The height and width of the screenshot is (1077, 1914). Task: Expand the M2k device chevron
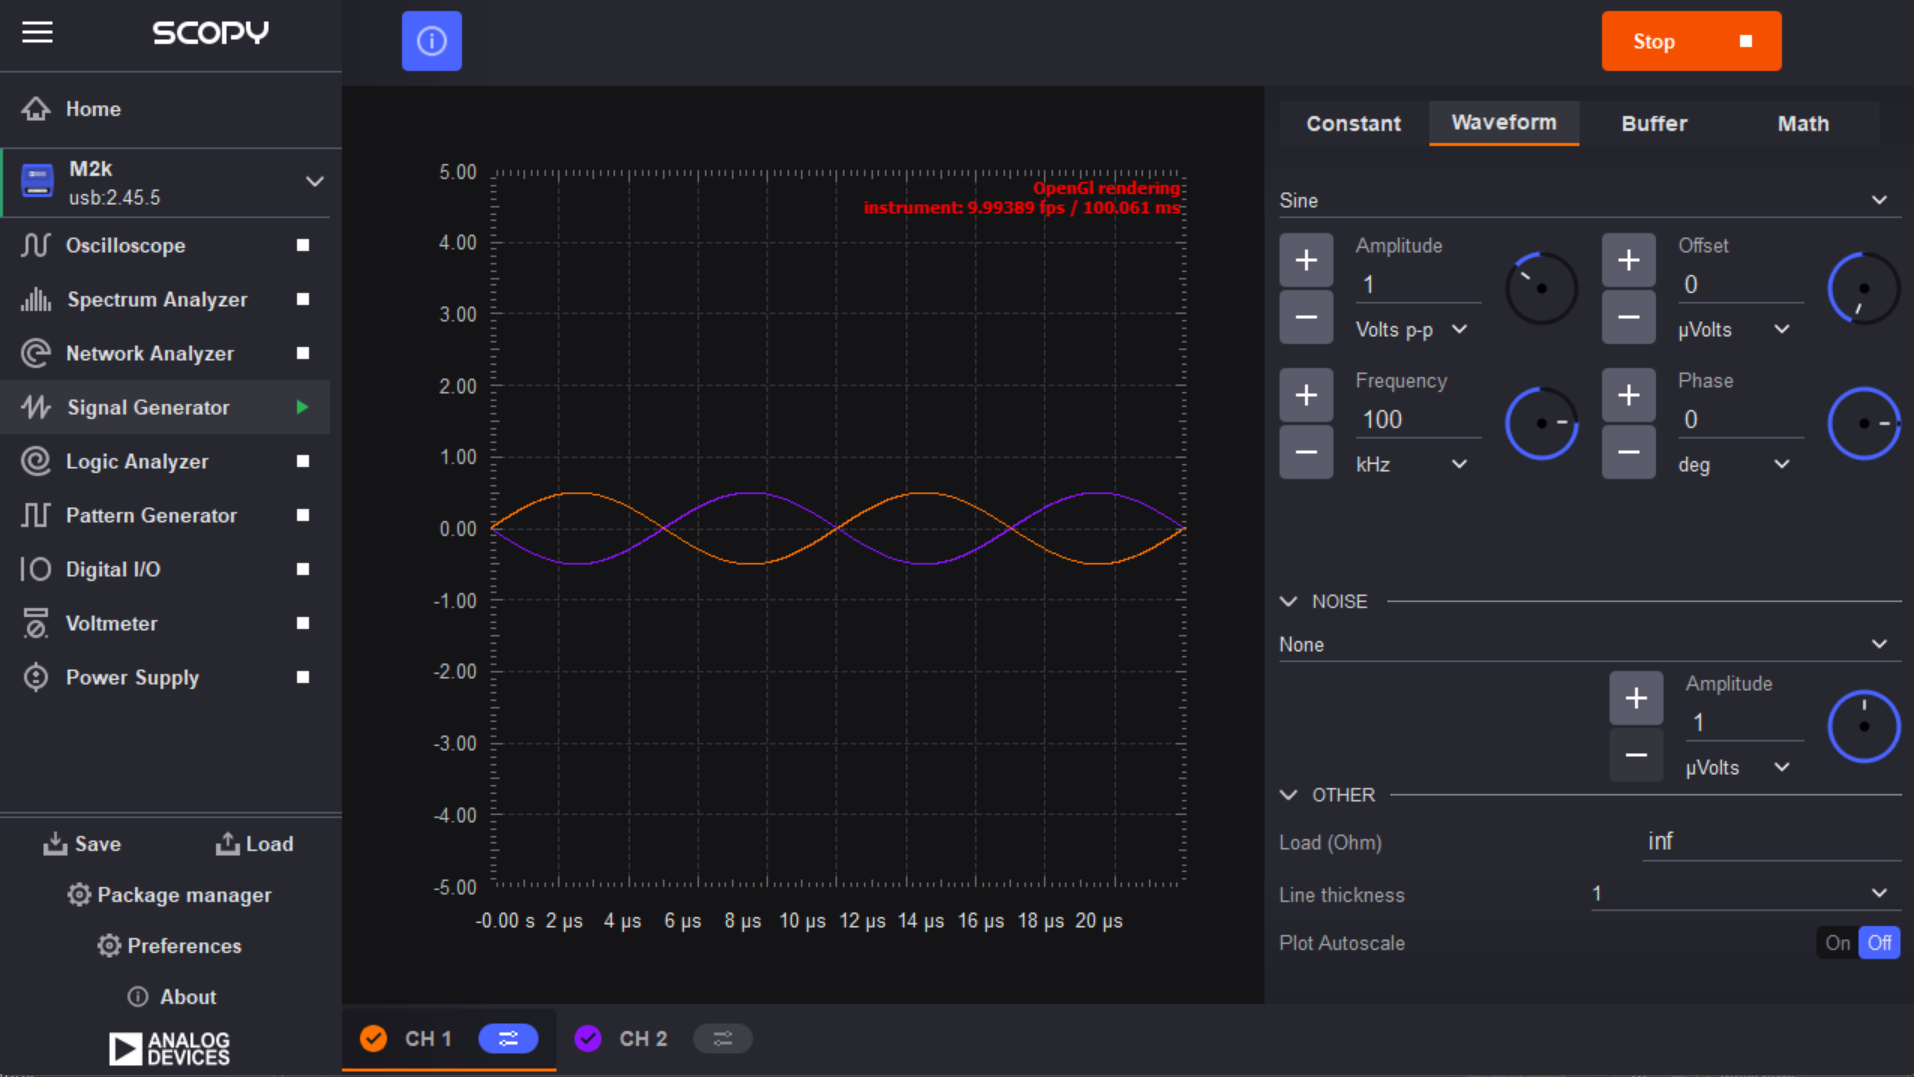coord(314,181)
